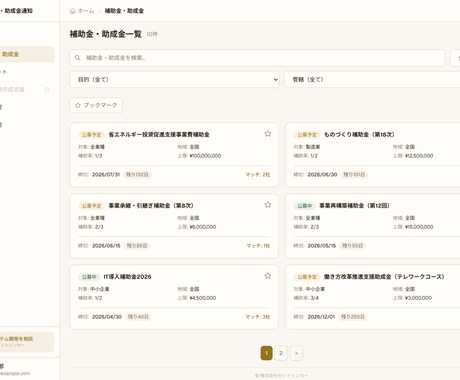Open the ホーム breadcrumb link
This screenshot has height=380, width=460.
point(86,11)
